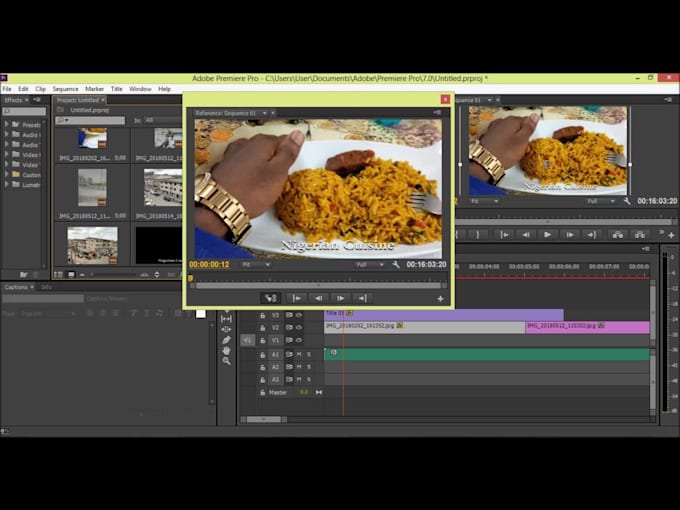Toggle gang to Program monitor button
Viewport: 680px width, 510px height.
point(271,298)
